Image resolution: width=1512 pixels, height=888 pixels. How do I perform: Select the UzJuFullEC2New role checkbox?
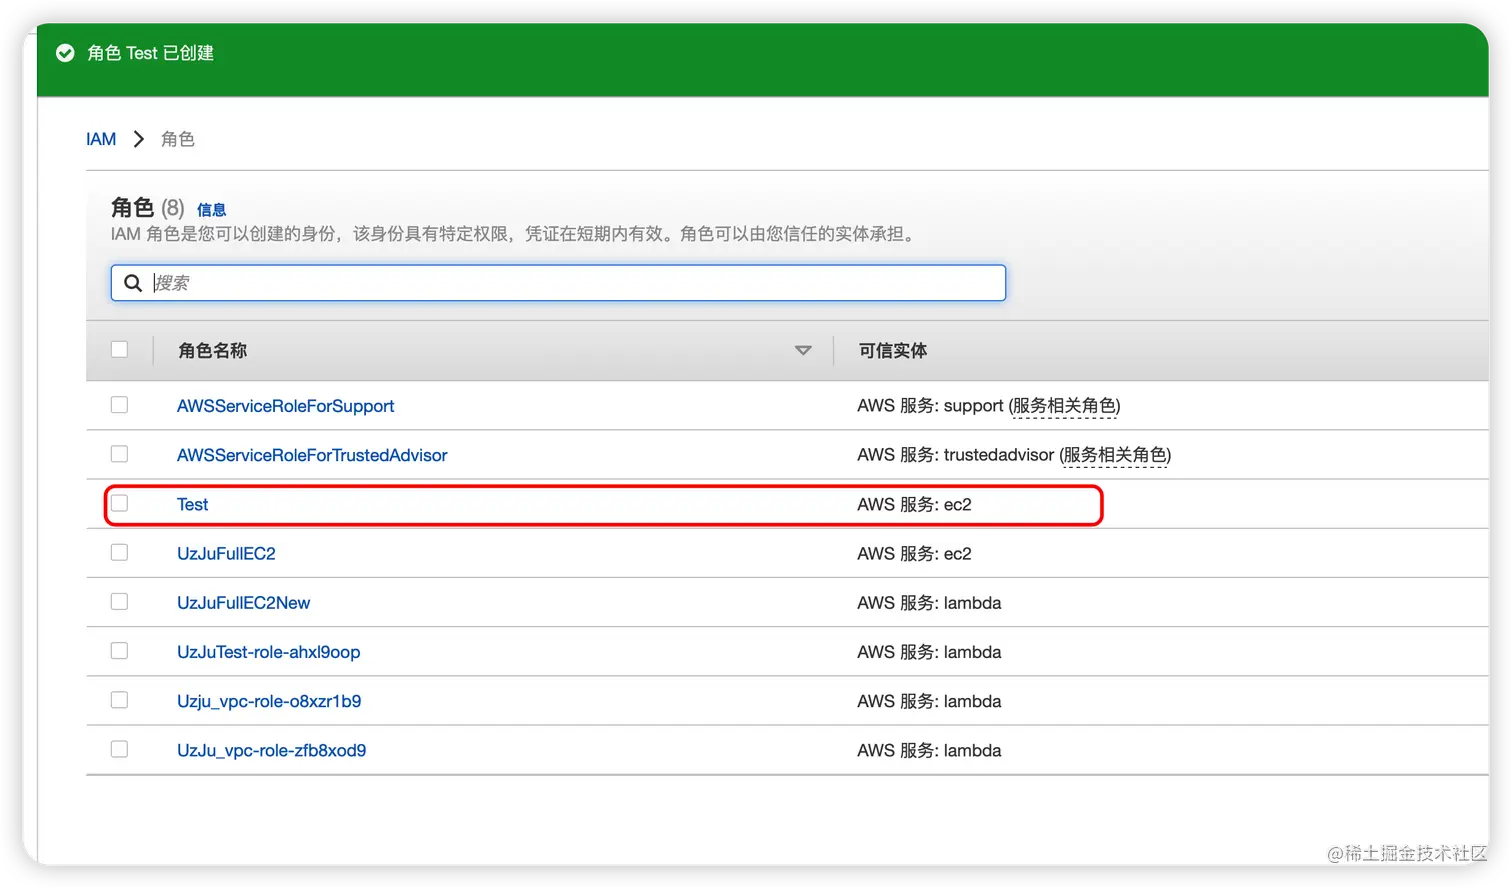click(120, 601)
